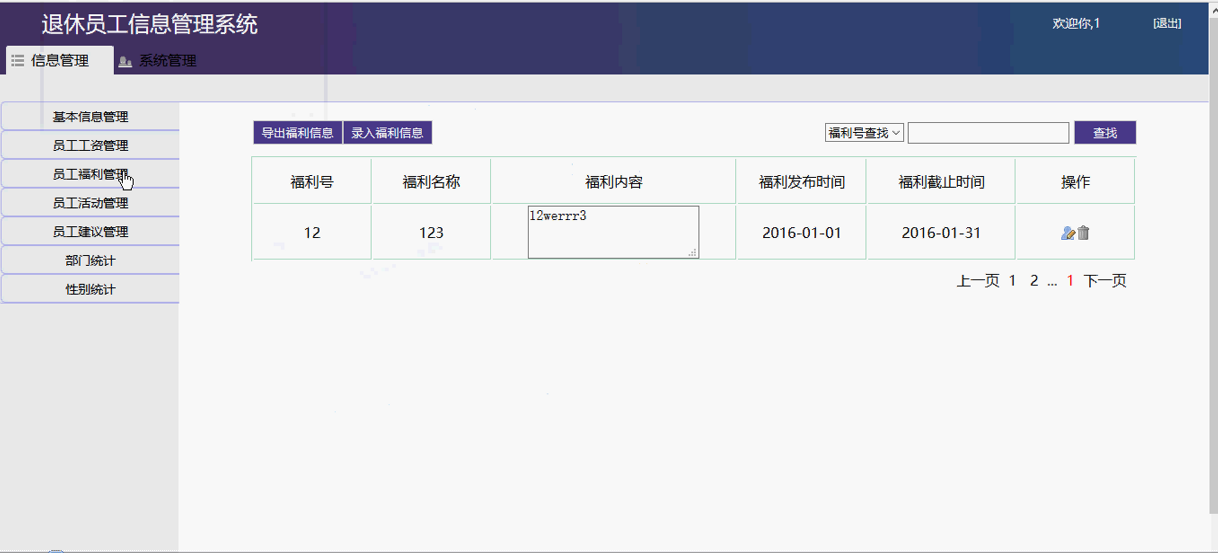Click inside the 12werrr3 welfare content textarea

point(613,232)
